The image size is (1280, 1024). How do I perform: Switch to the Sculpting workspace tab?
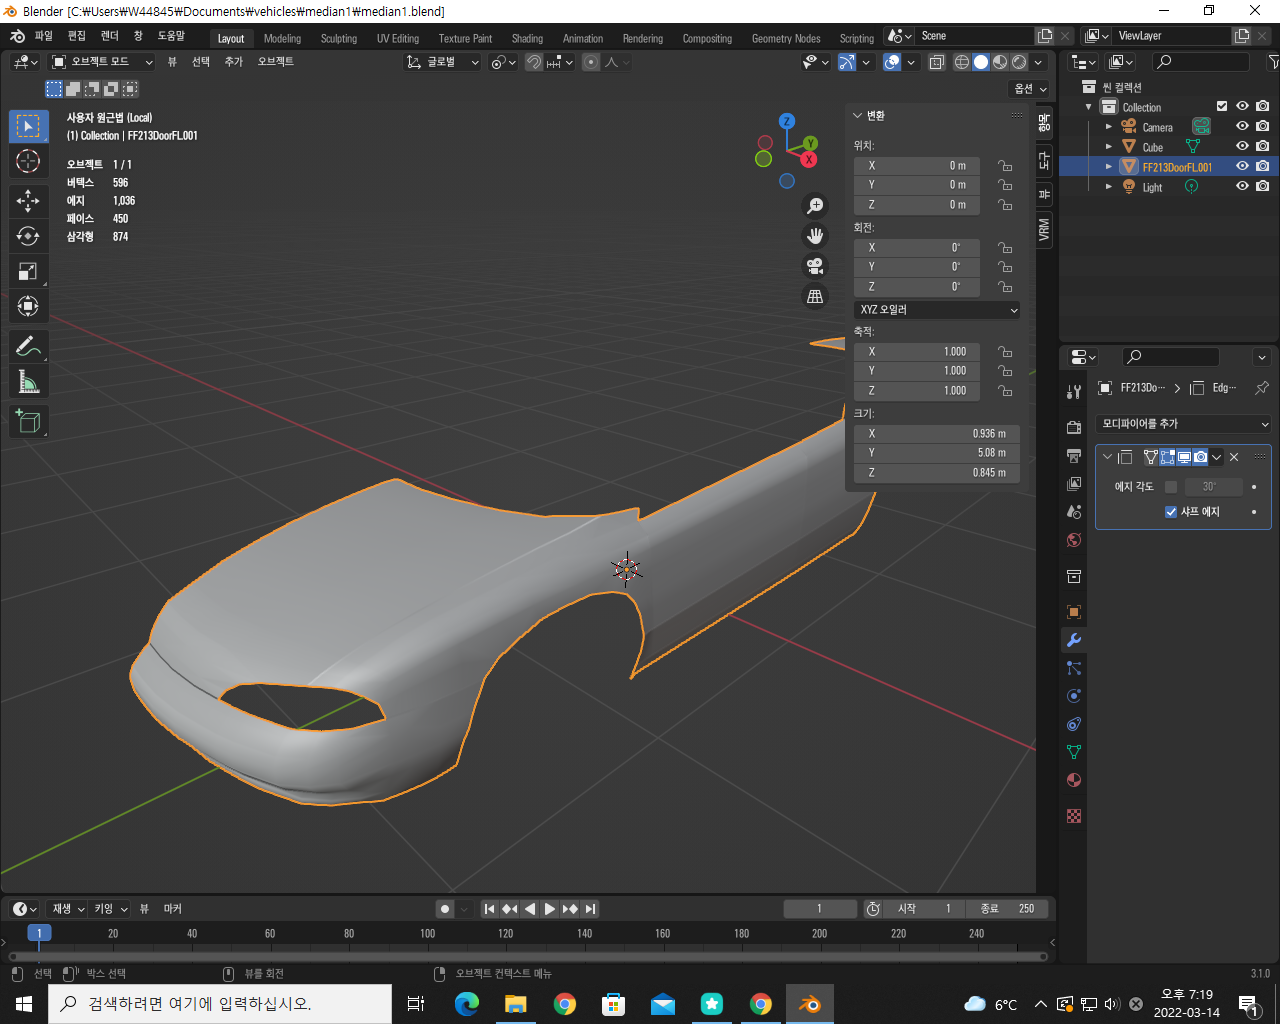click(338, 38)
